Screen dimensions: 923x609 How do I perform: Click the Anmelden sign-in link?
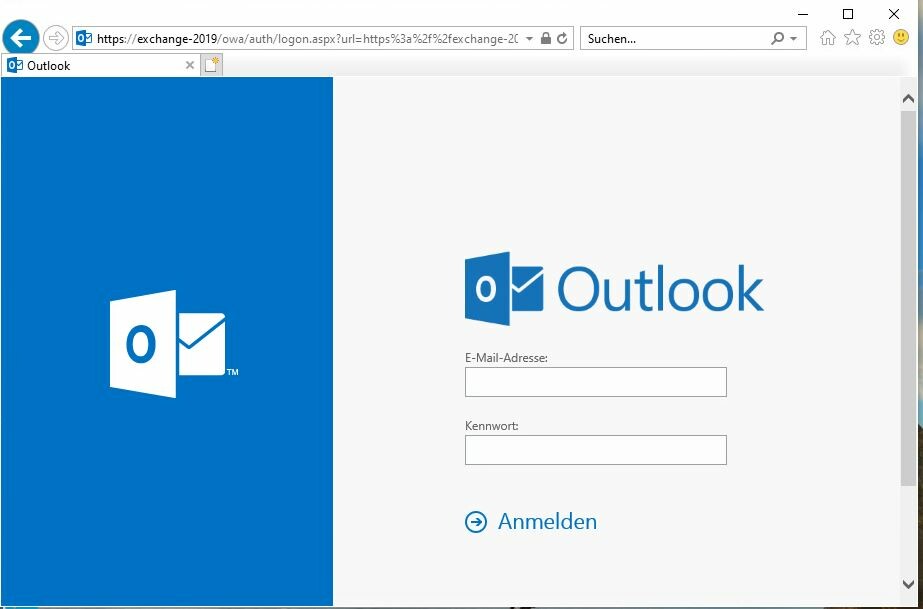coord(547,521)
